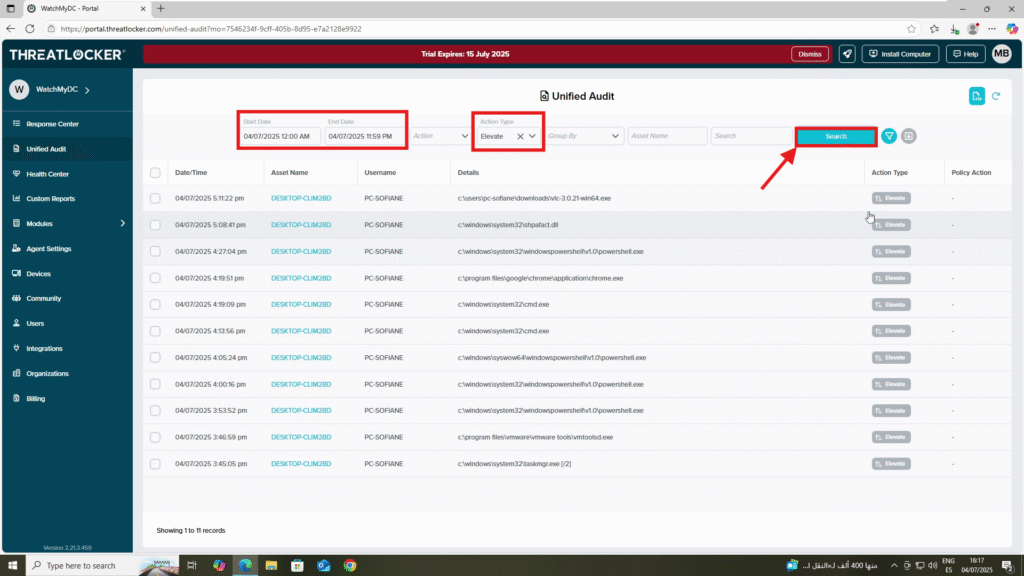Click the Search text field in the filter bar
Screen dimensions: 1024x576
click(751, 136)
